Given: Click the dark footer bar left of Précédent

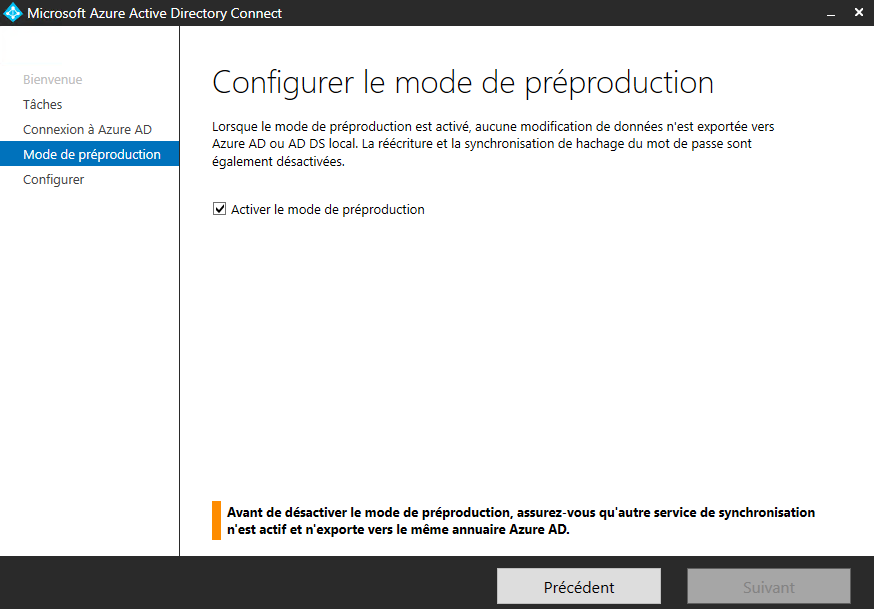Looking at the screenshot, I should 250,585.
